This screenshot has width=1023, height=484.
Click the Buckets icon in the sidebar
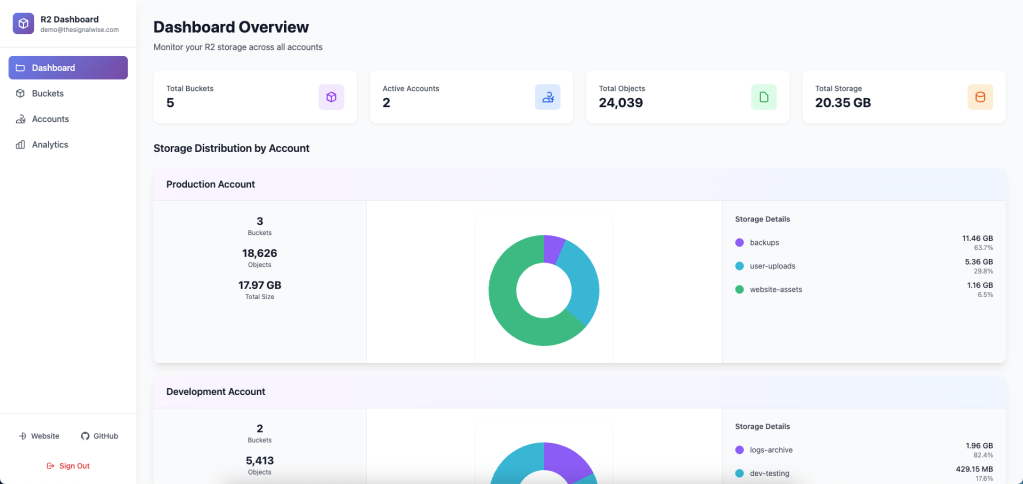click(21, 93)
